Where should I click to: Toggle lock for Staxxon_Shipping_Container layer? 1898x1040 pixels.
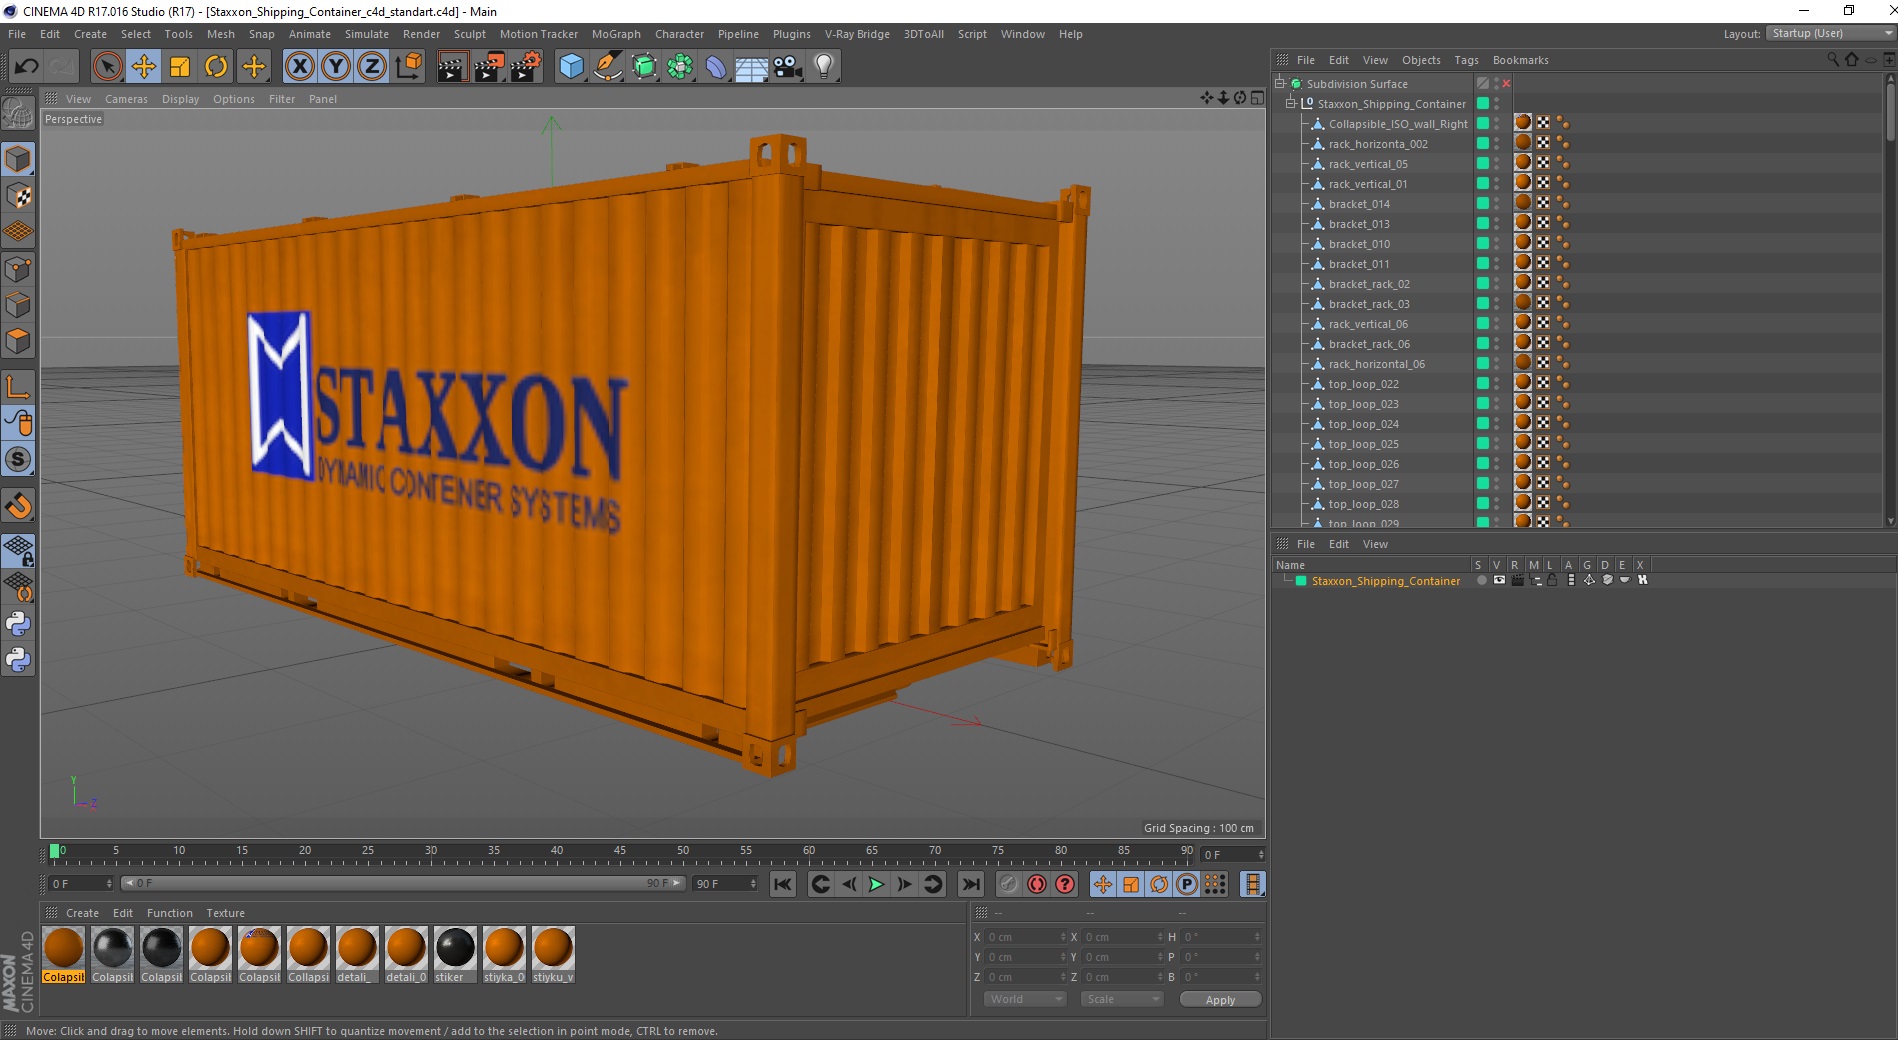pos(1552,580)
